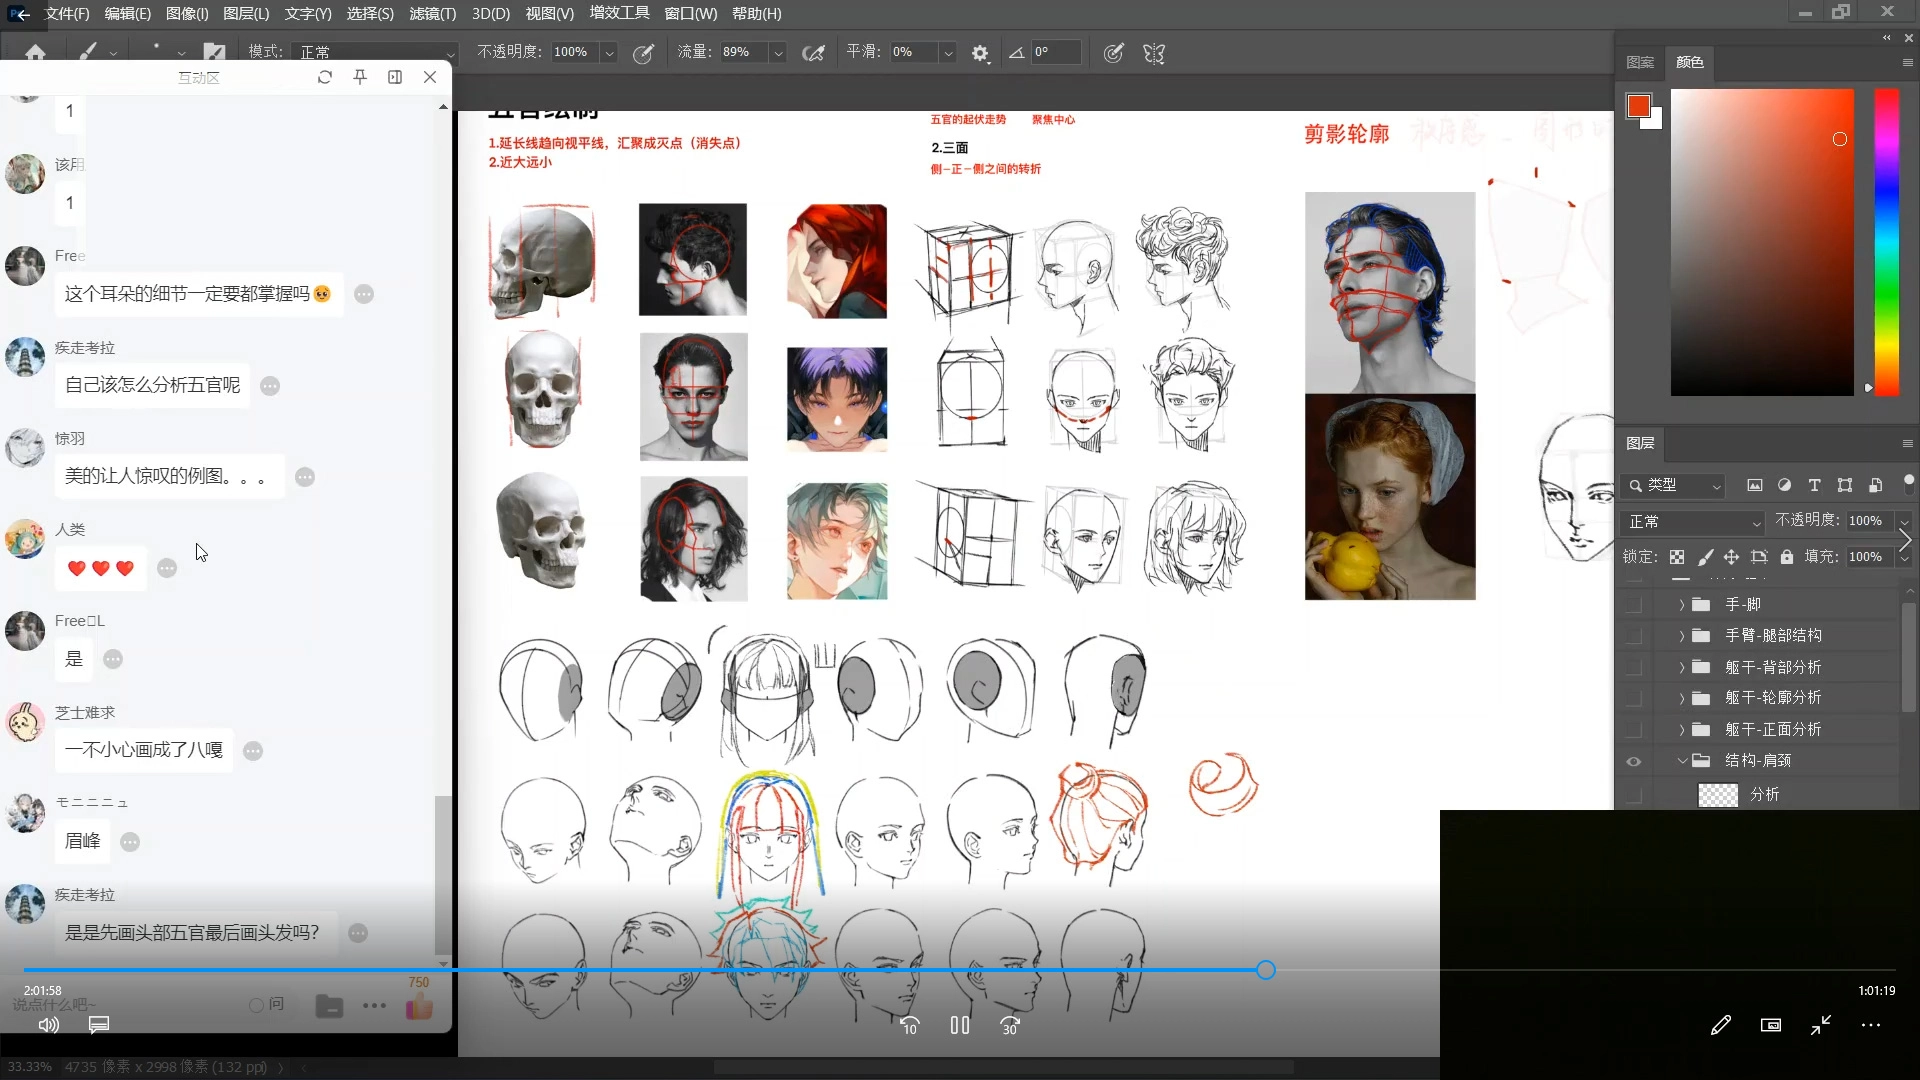Viewport: 1920px width, 1080px height.
Task: Refresh the 互动区 chat panel
Action: coord(325,77)
